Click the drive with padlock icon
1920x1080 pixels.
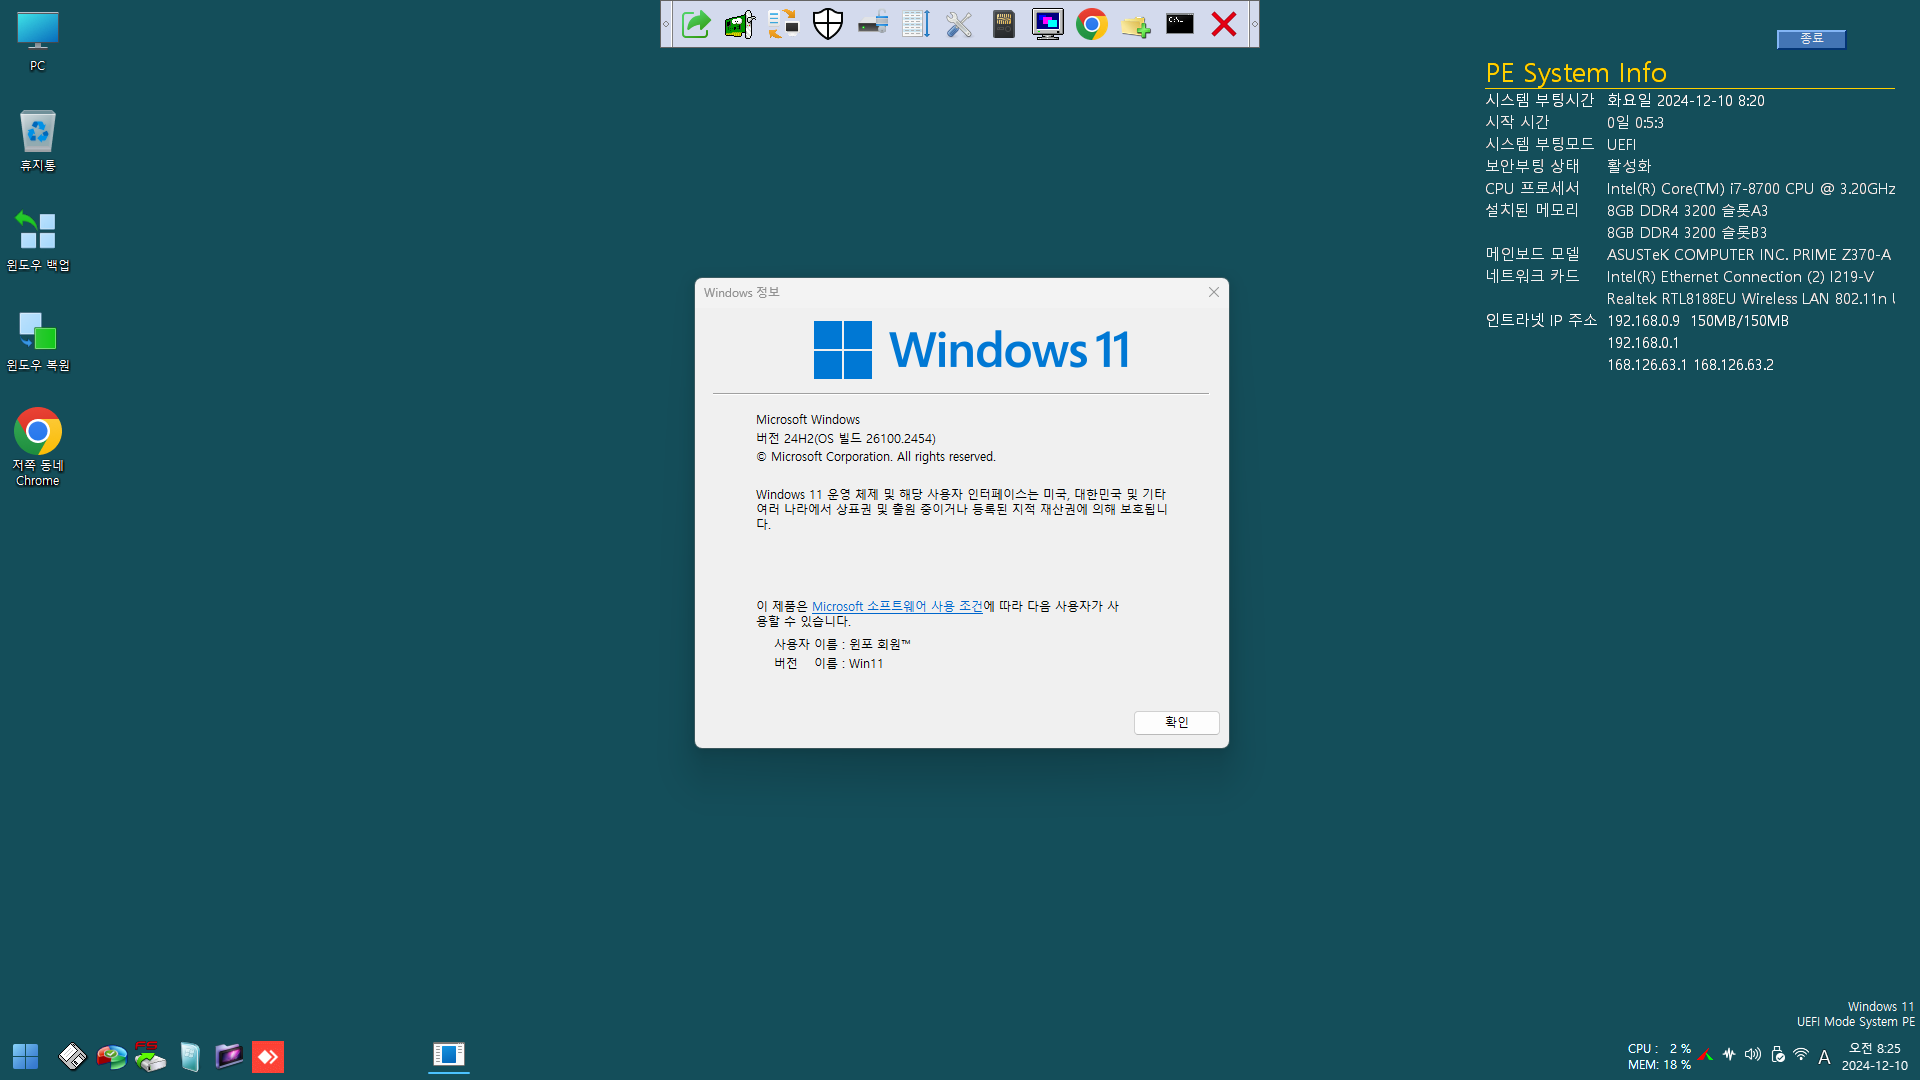[872, 24]
